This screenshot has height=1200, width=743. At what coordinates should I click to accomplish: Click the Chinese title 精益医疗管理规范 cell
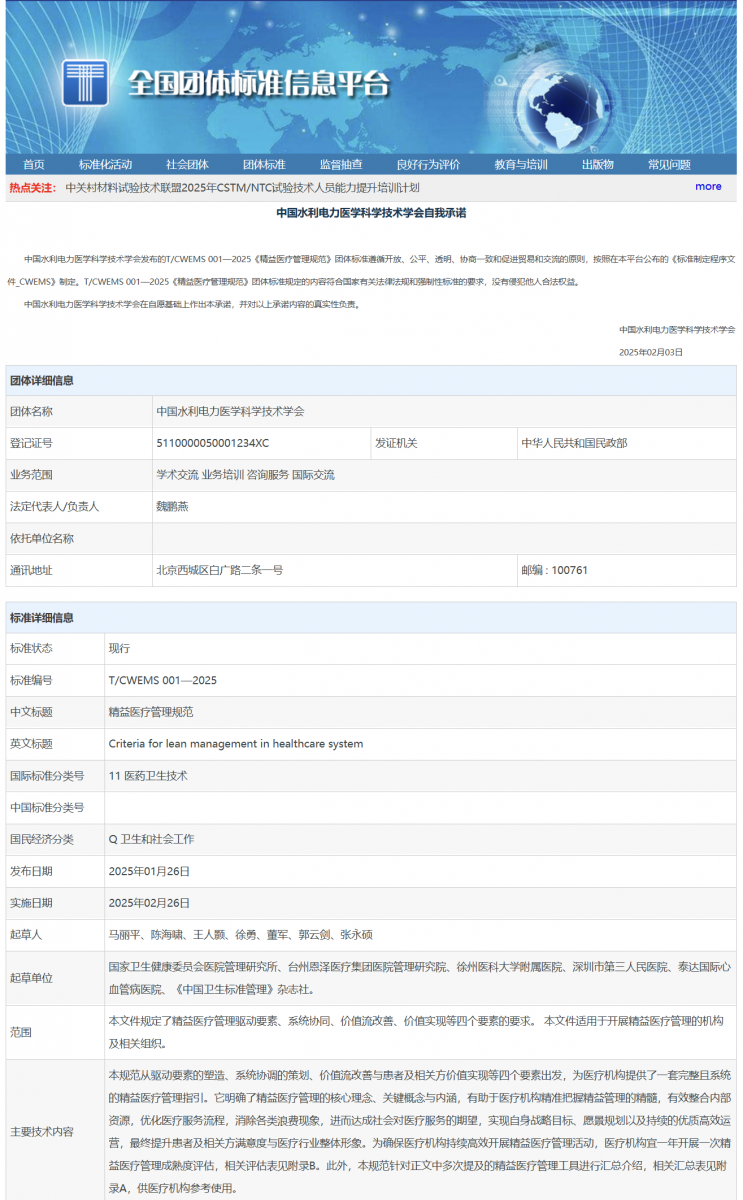420,712
